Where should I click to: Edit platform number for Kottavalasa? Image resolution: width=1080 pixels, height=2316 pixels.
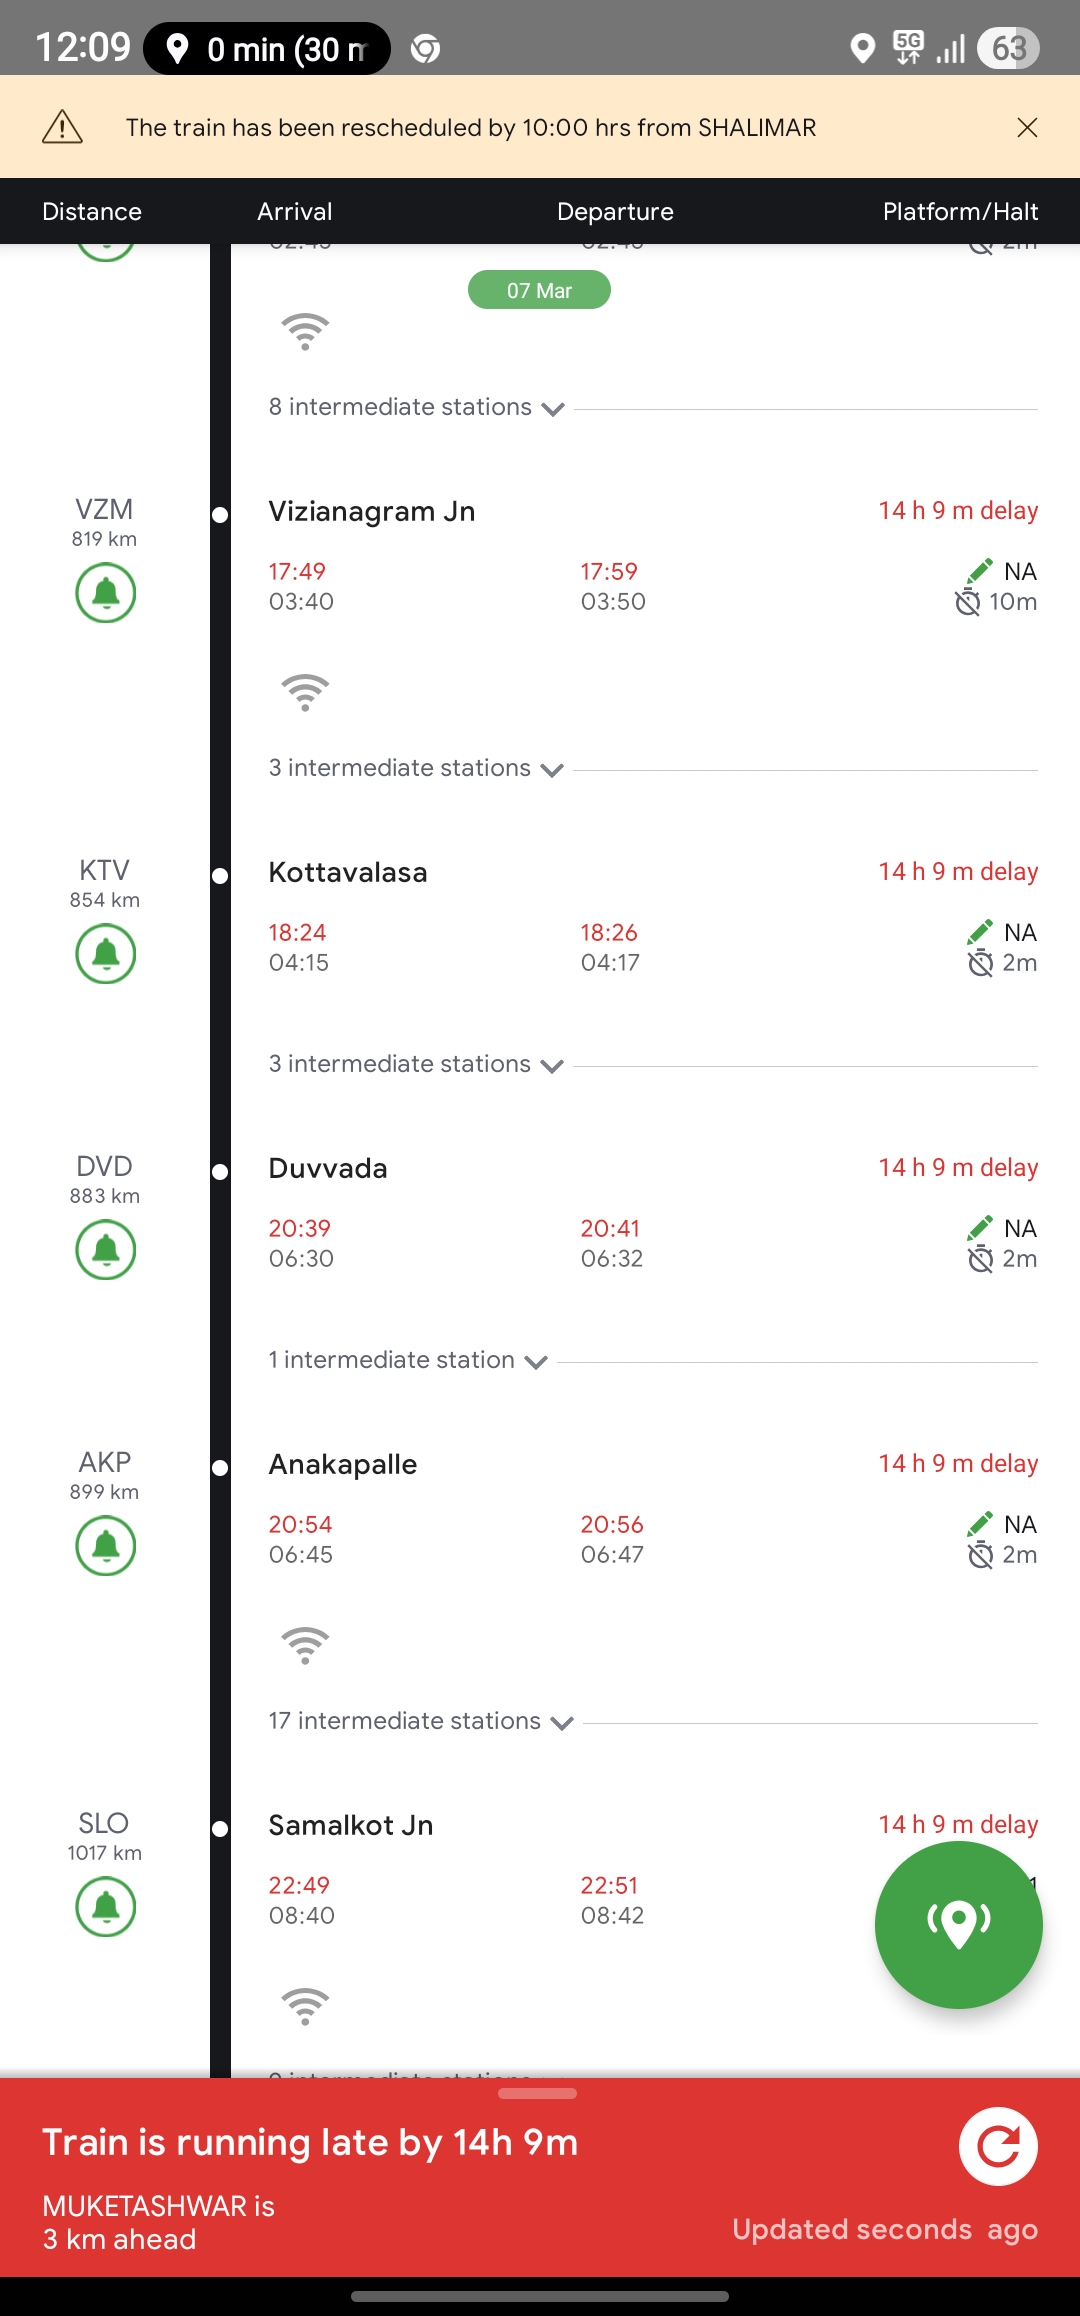coord(979,932)
